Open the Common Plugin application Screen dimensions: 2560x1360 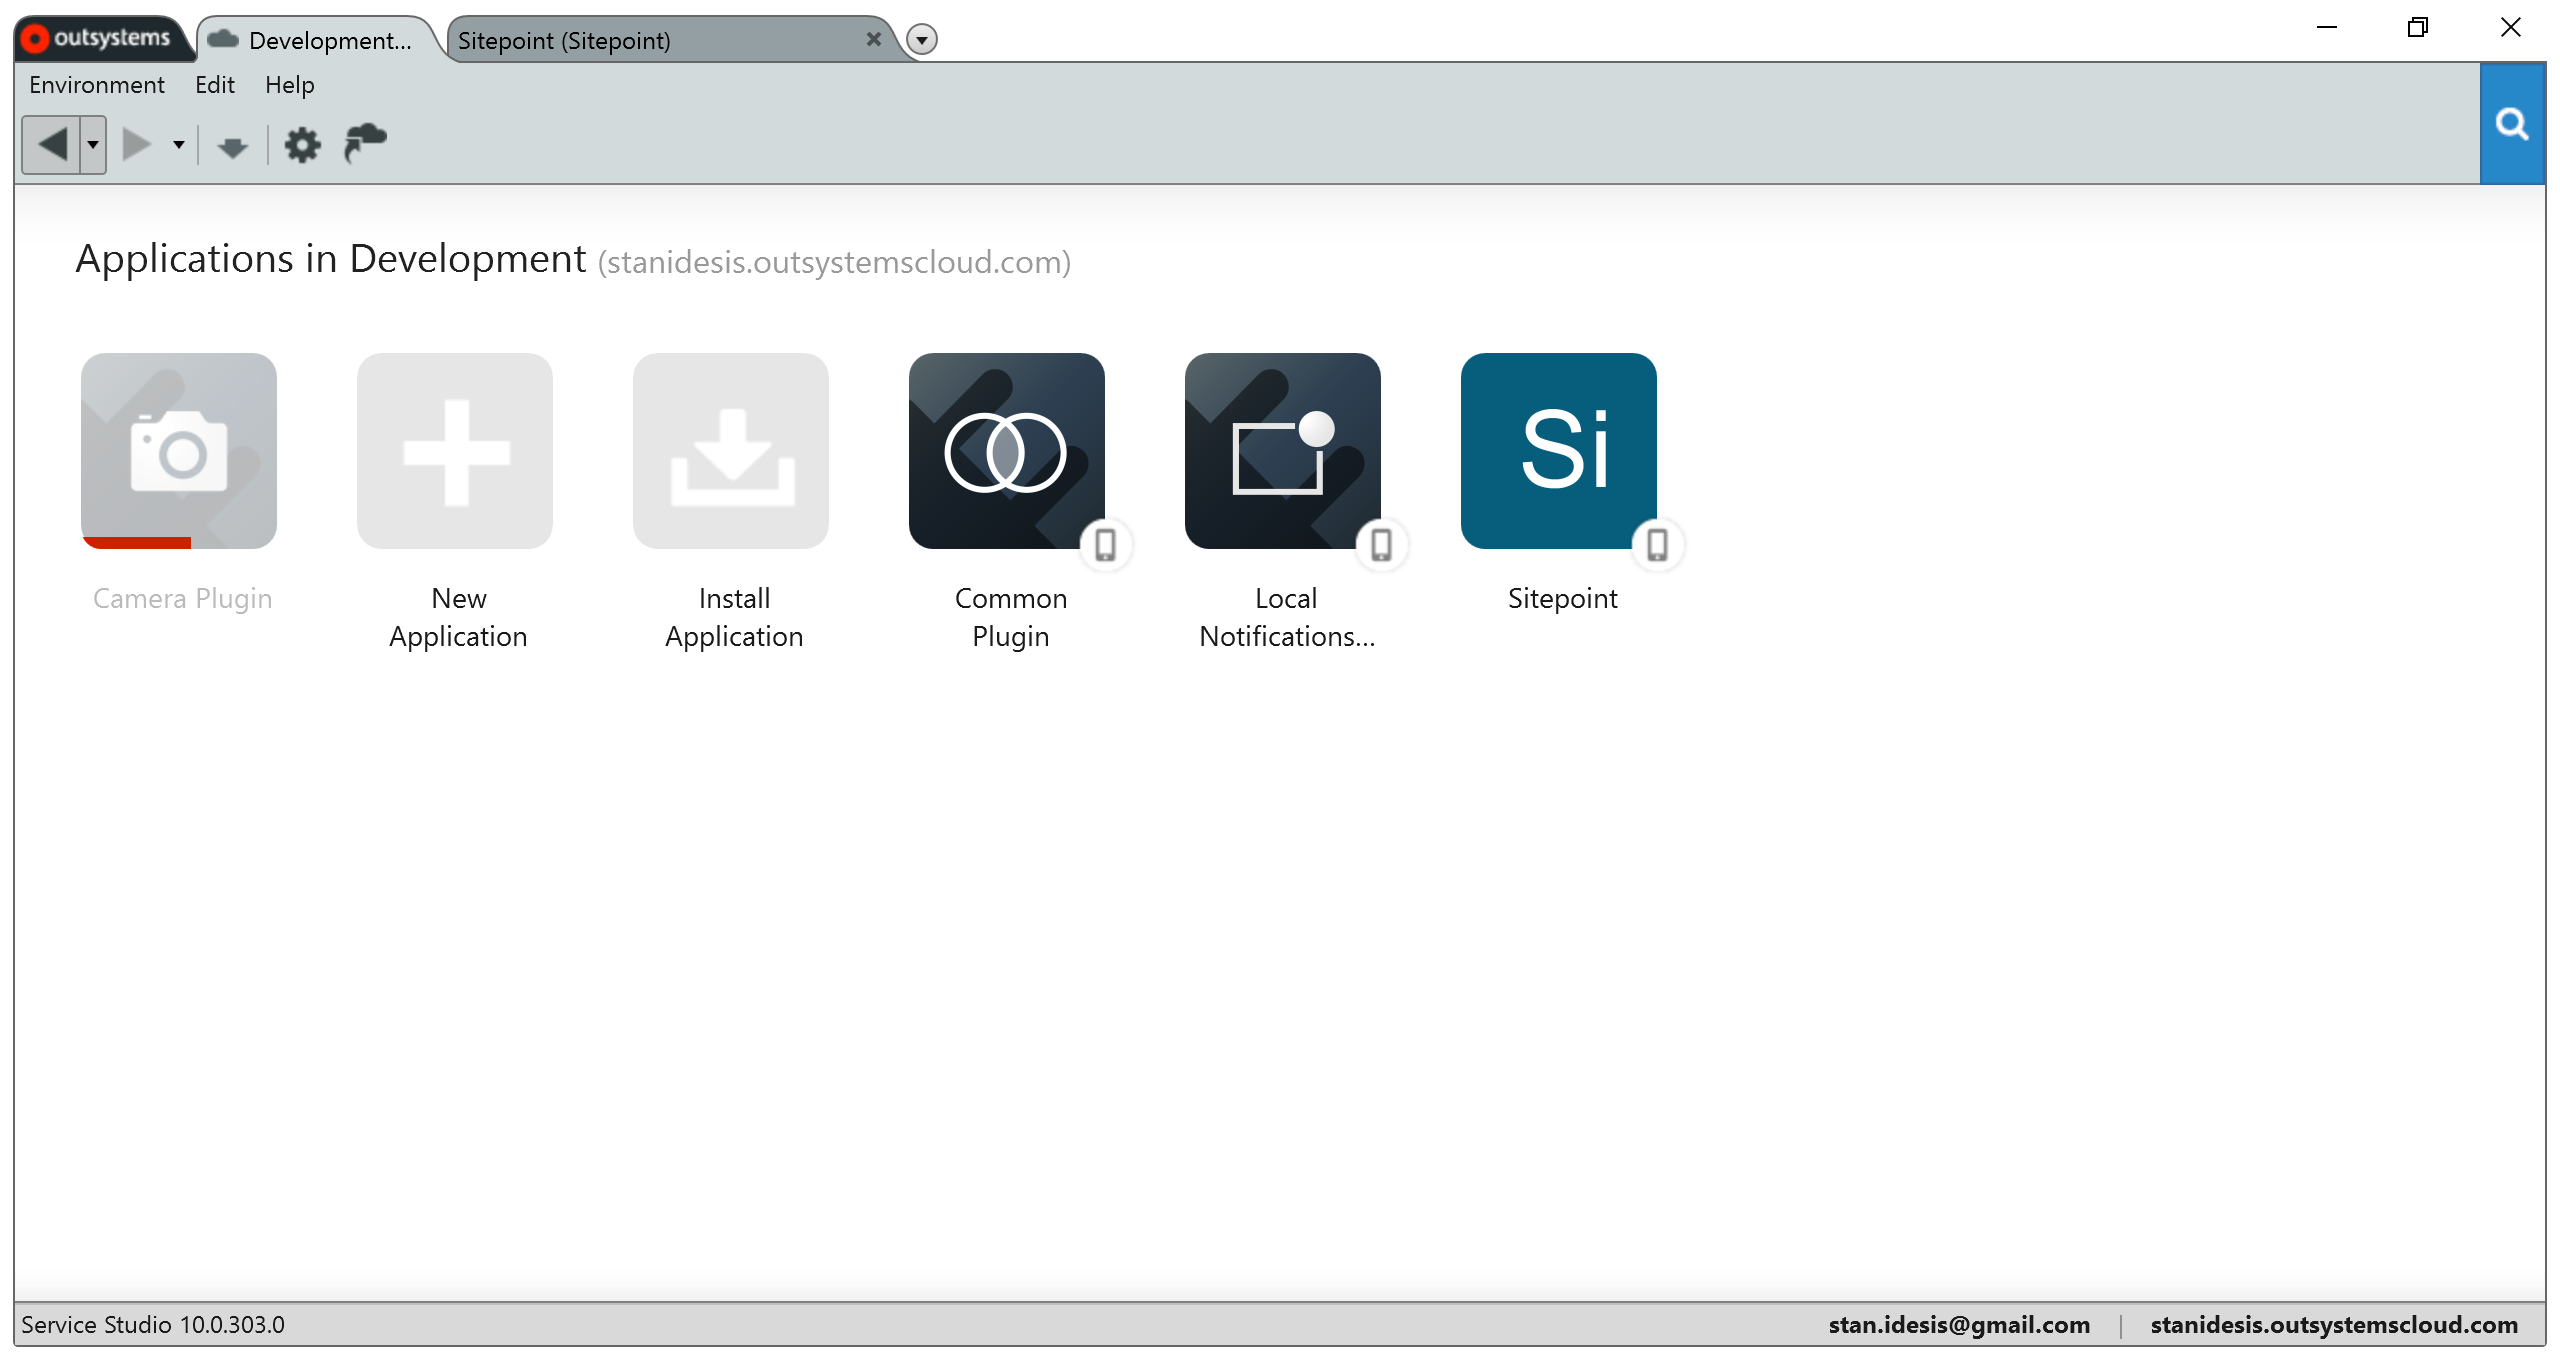(x=1007, y=451)
